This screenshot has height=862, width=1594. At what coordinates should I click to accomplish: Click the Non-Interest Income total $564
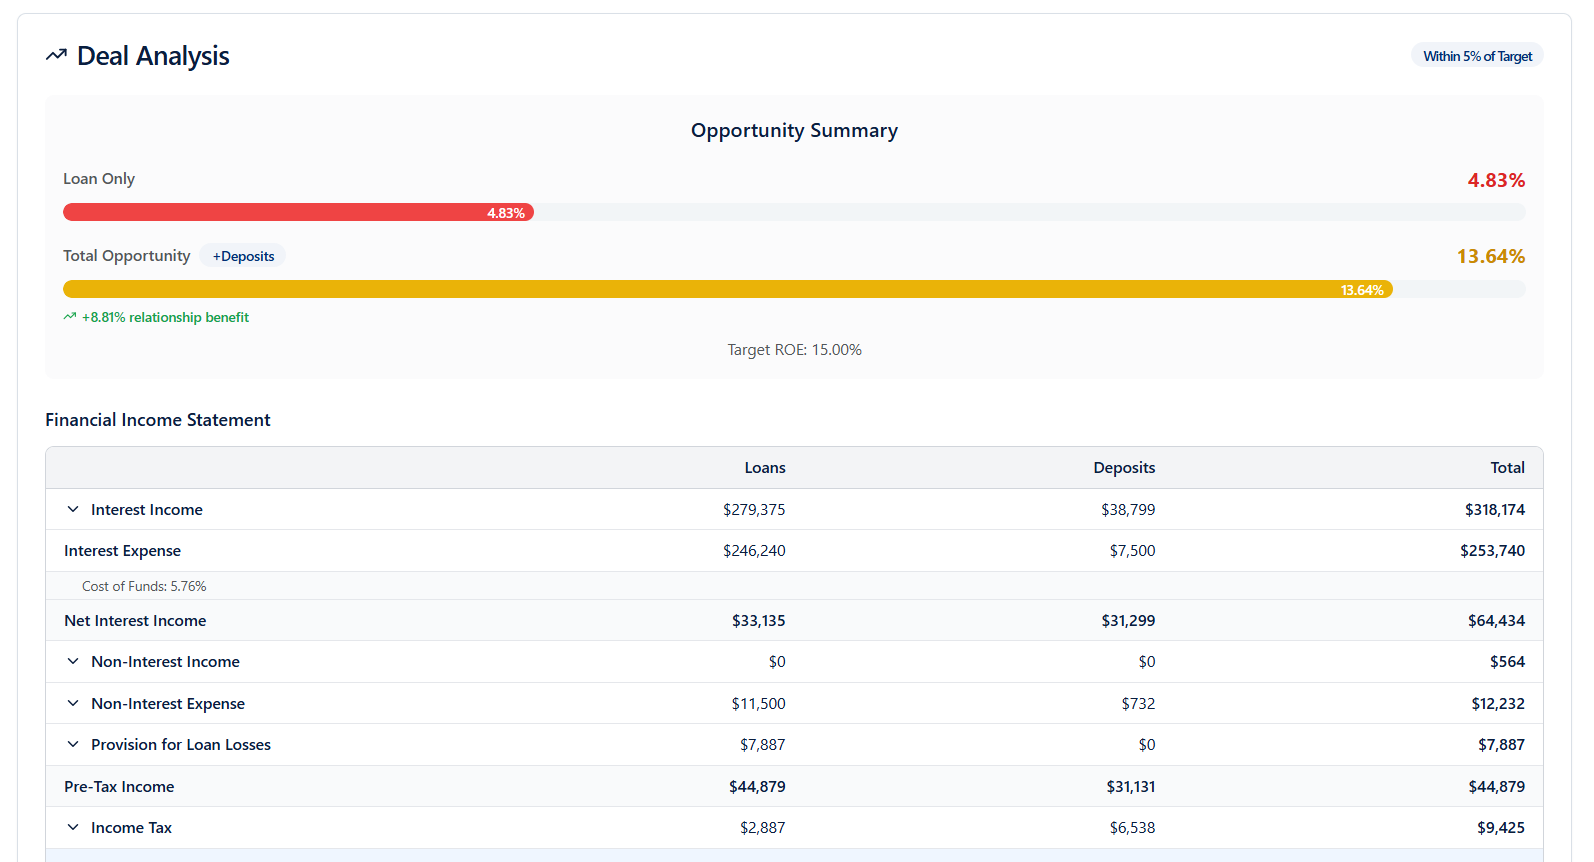[x=1507, y=662]
